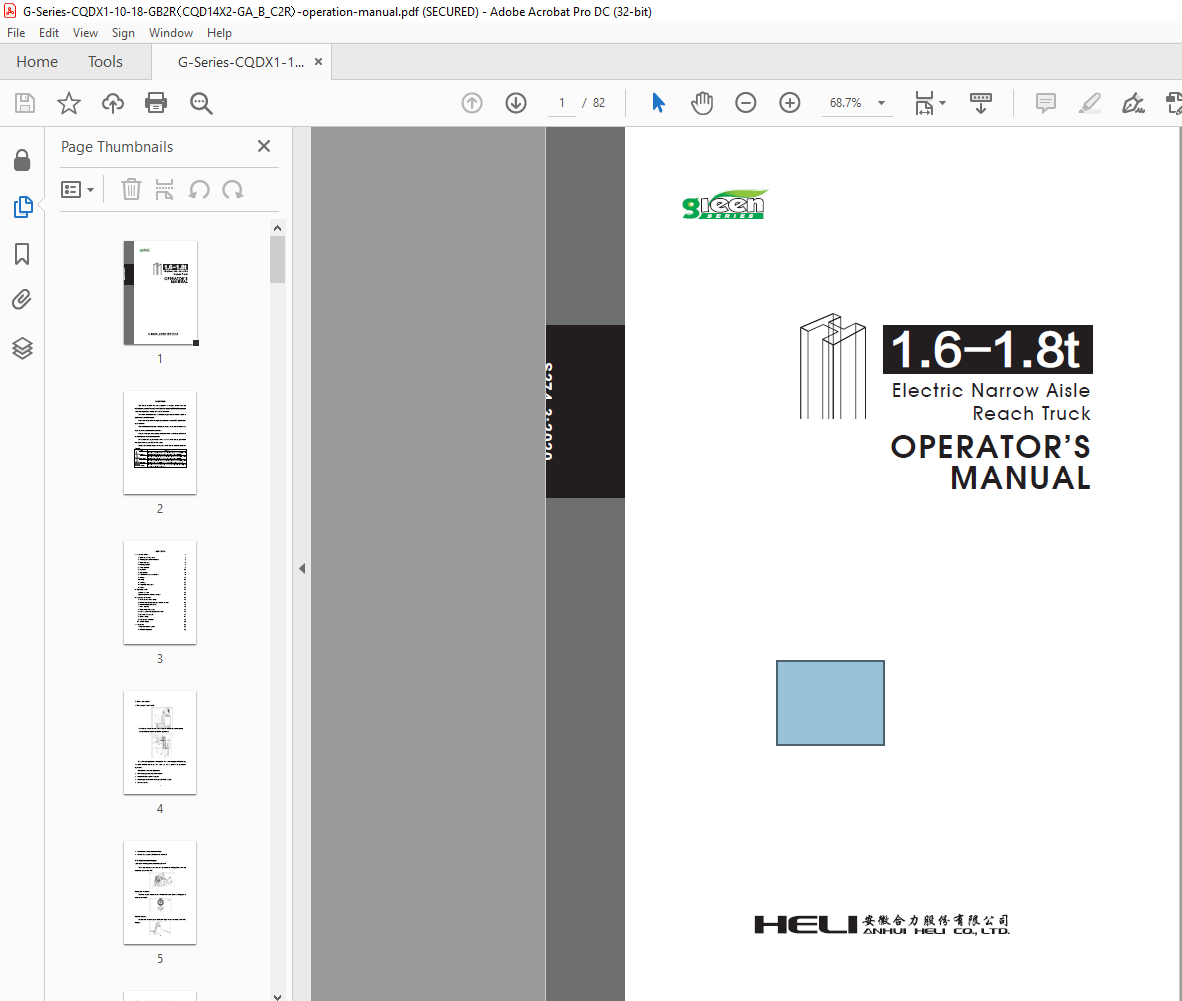The height and width of the screenshot is (1001, 1182).
Task: Select the Highlight text tool
Action: pos(1090,103)
